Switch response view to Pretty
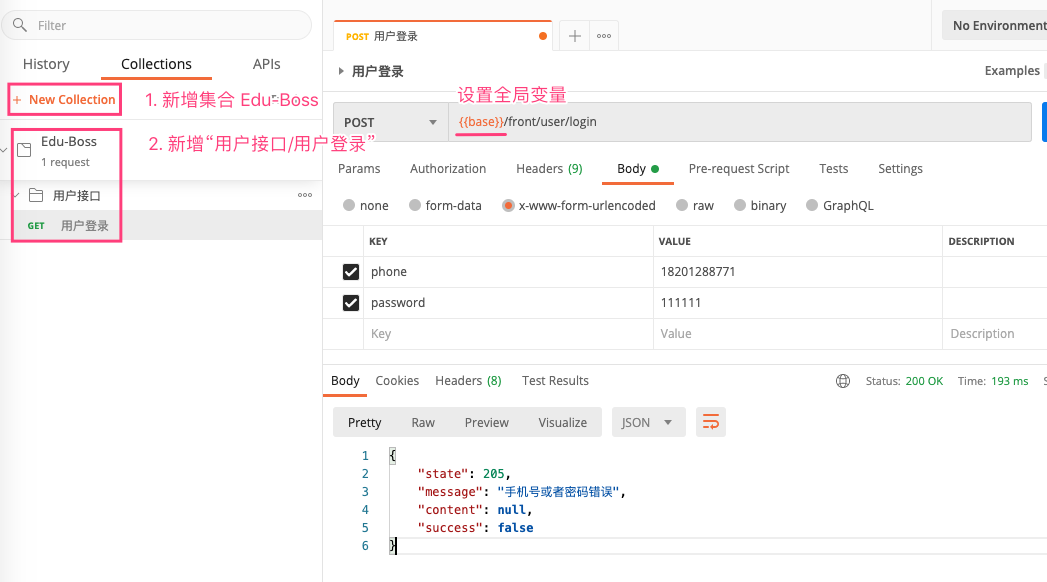Viewport: 1047px width, 582px height. (x=365, y=422)
